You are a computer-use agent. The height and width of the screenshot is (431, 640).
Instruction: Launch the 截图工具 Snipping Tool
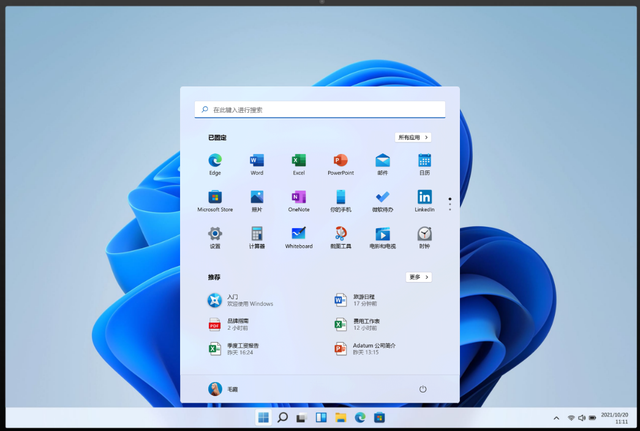341,238
